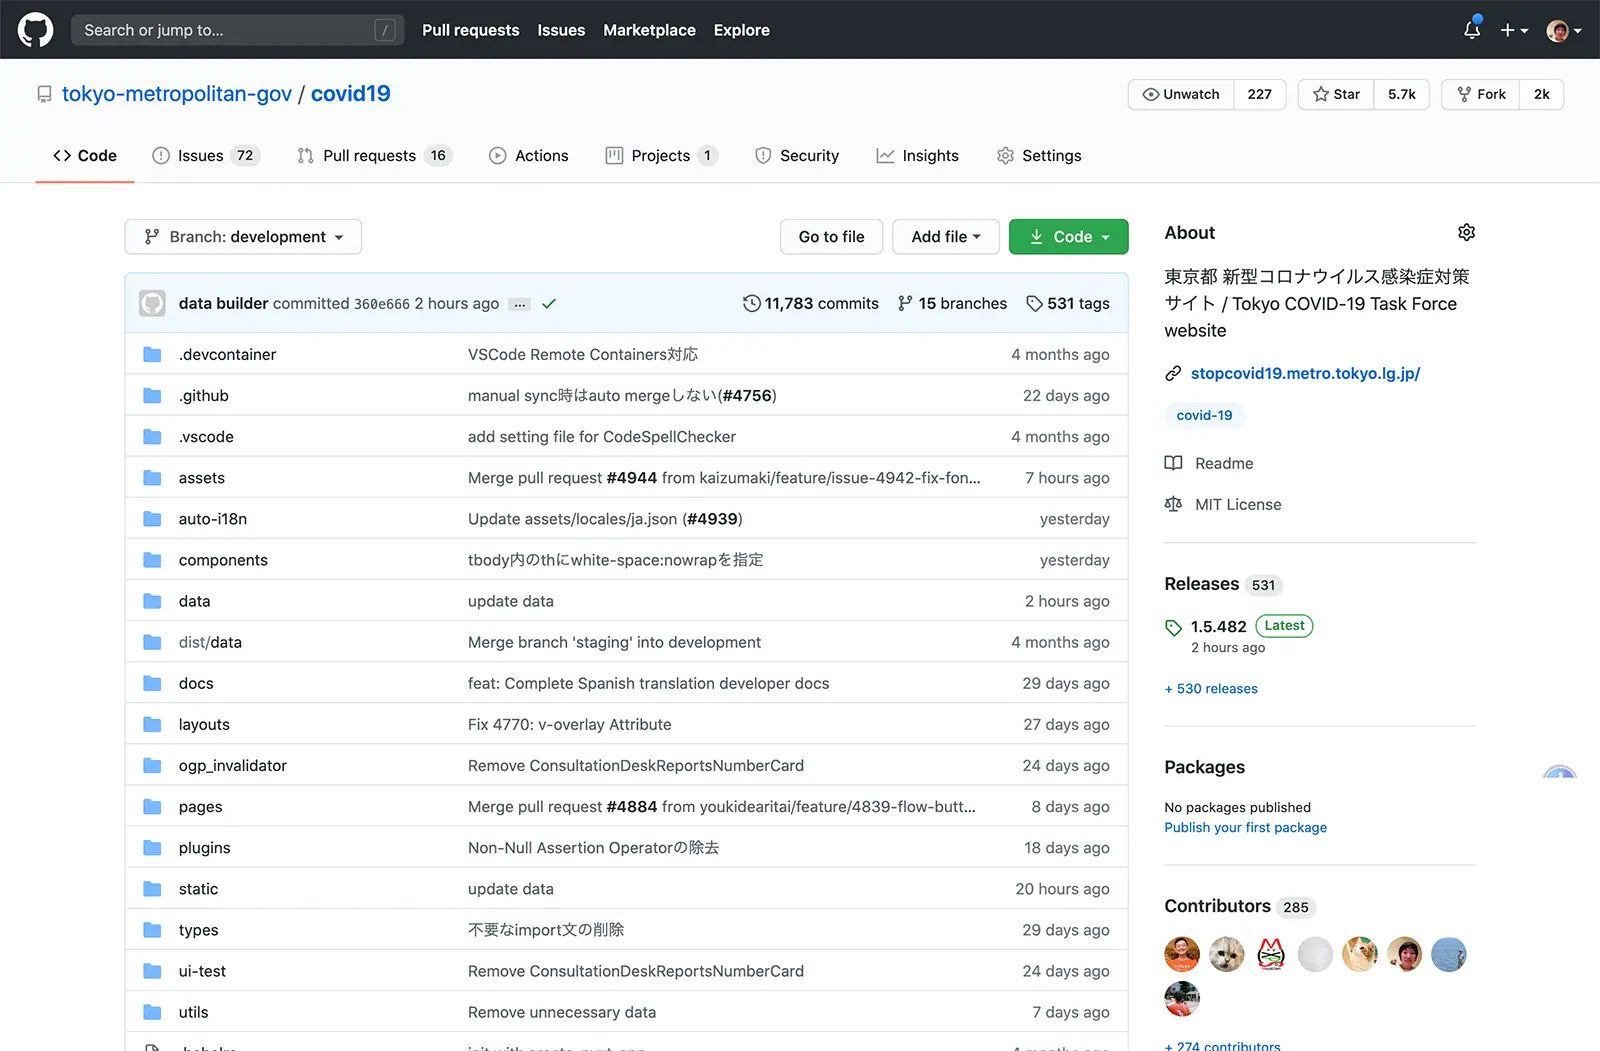The image size is (1600, 1051).
Task: View the 11,783 commits history
Action: pyautogui.click(x=811, y=304)
